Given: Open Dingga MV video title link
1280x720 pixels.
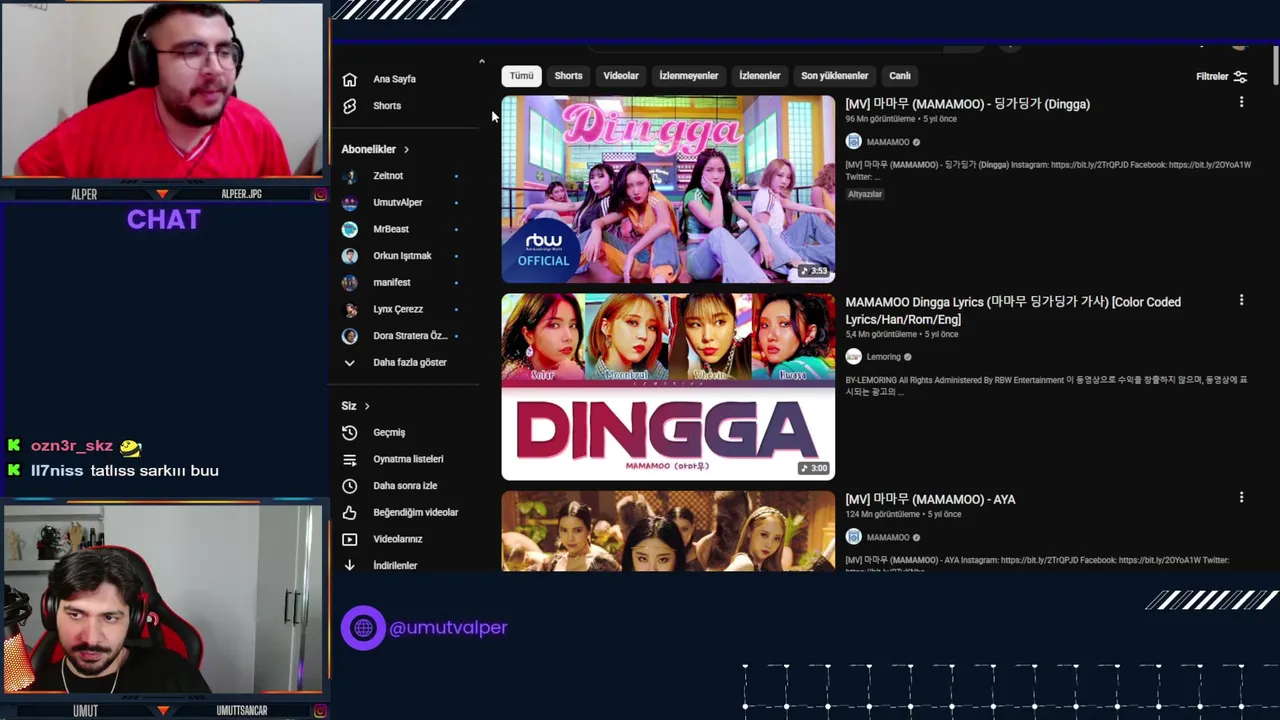Looking at the screenshot, I should click(967, 104).
